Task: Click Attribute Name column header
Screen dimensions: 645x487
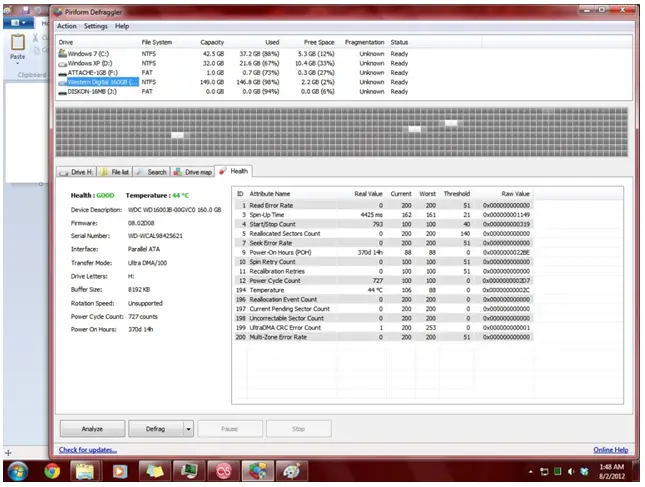Action: 270,193
